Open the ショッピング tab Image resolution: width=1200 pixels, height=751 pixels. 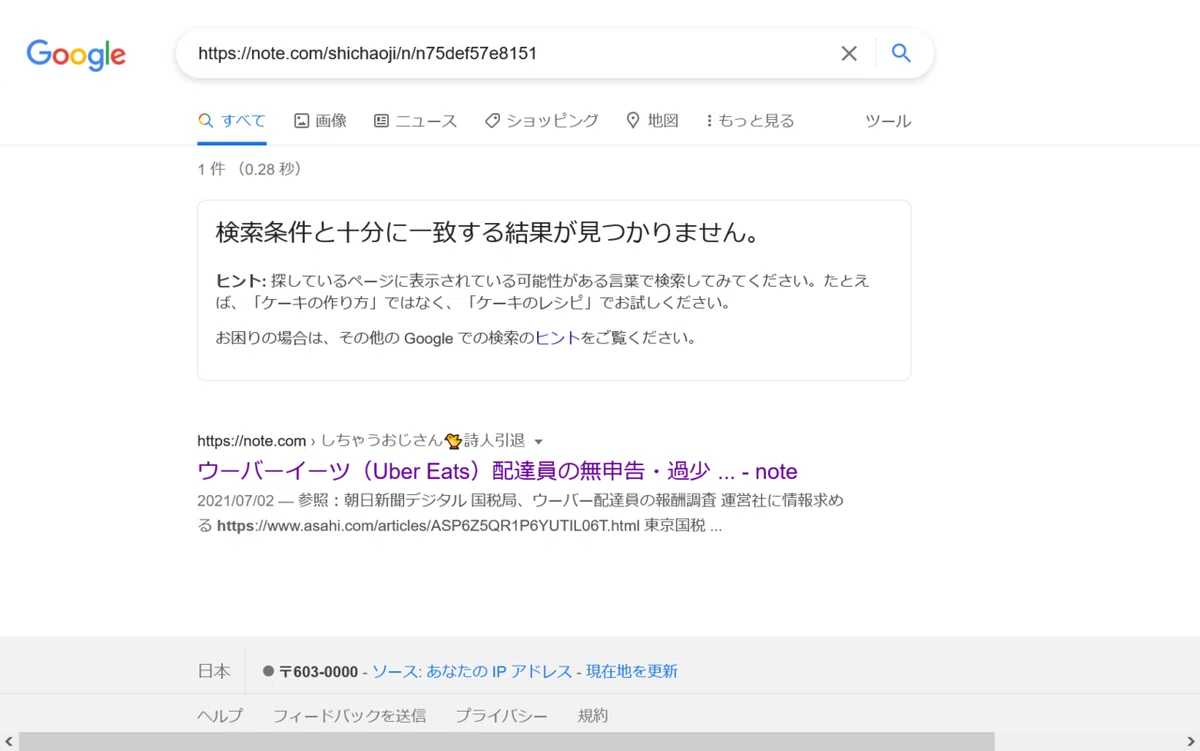[541, 121]
